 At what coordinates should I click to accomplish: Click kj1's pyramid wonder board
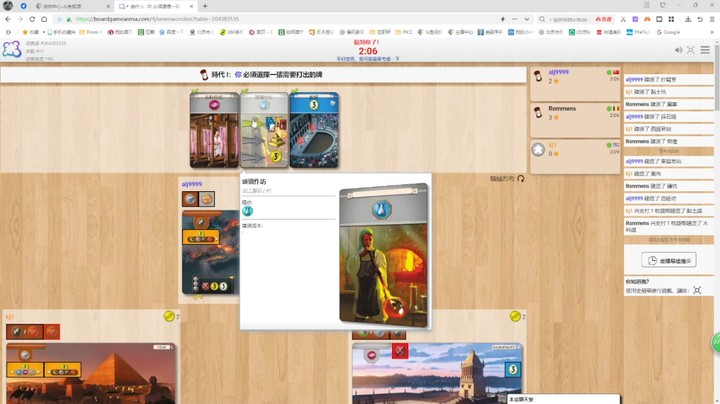tap(90, 373)
